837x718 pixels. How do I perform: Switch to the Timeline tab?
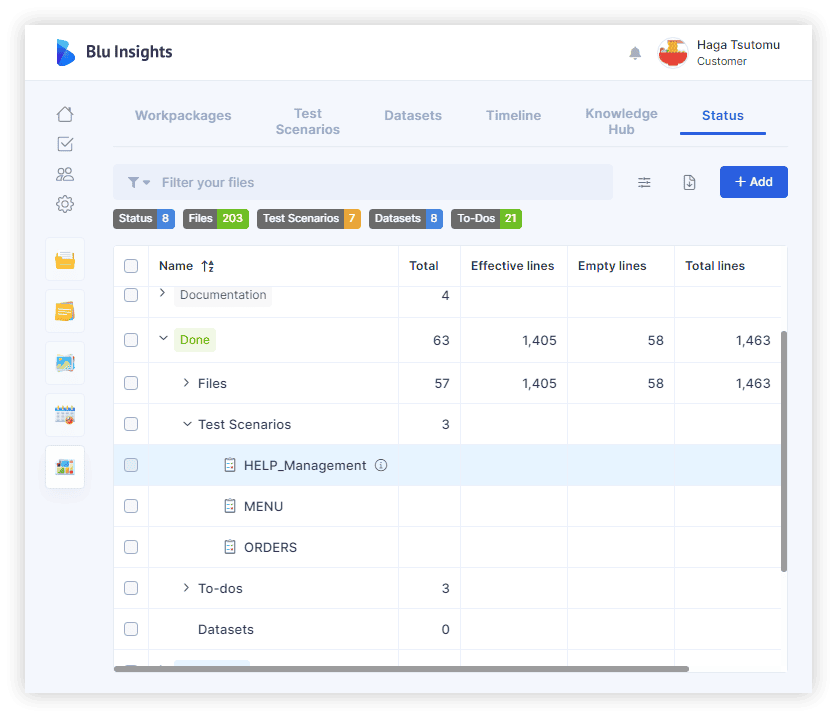pyautogui.click(x=513, y=115)
